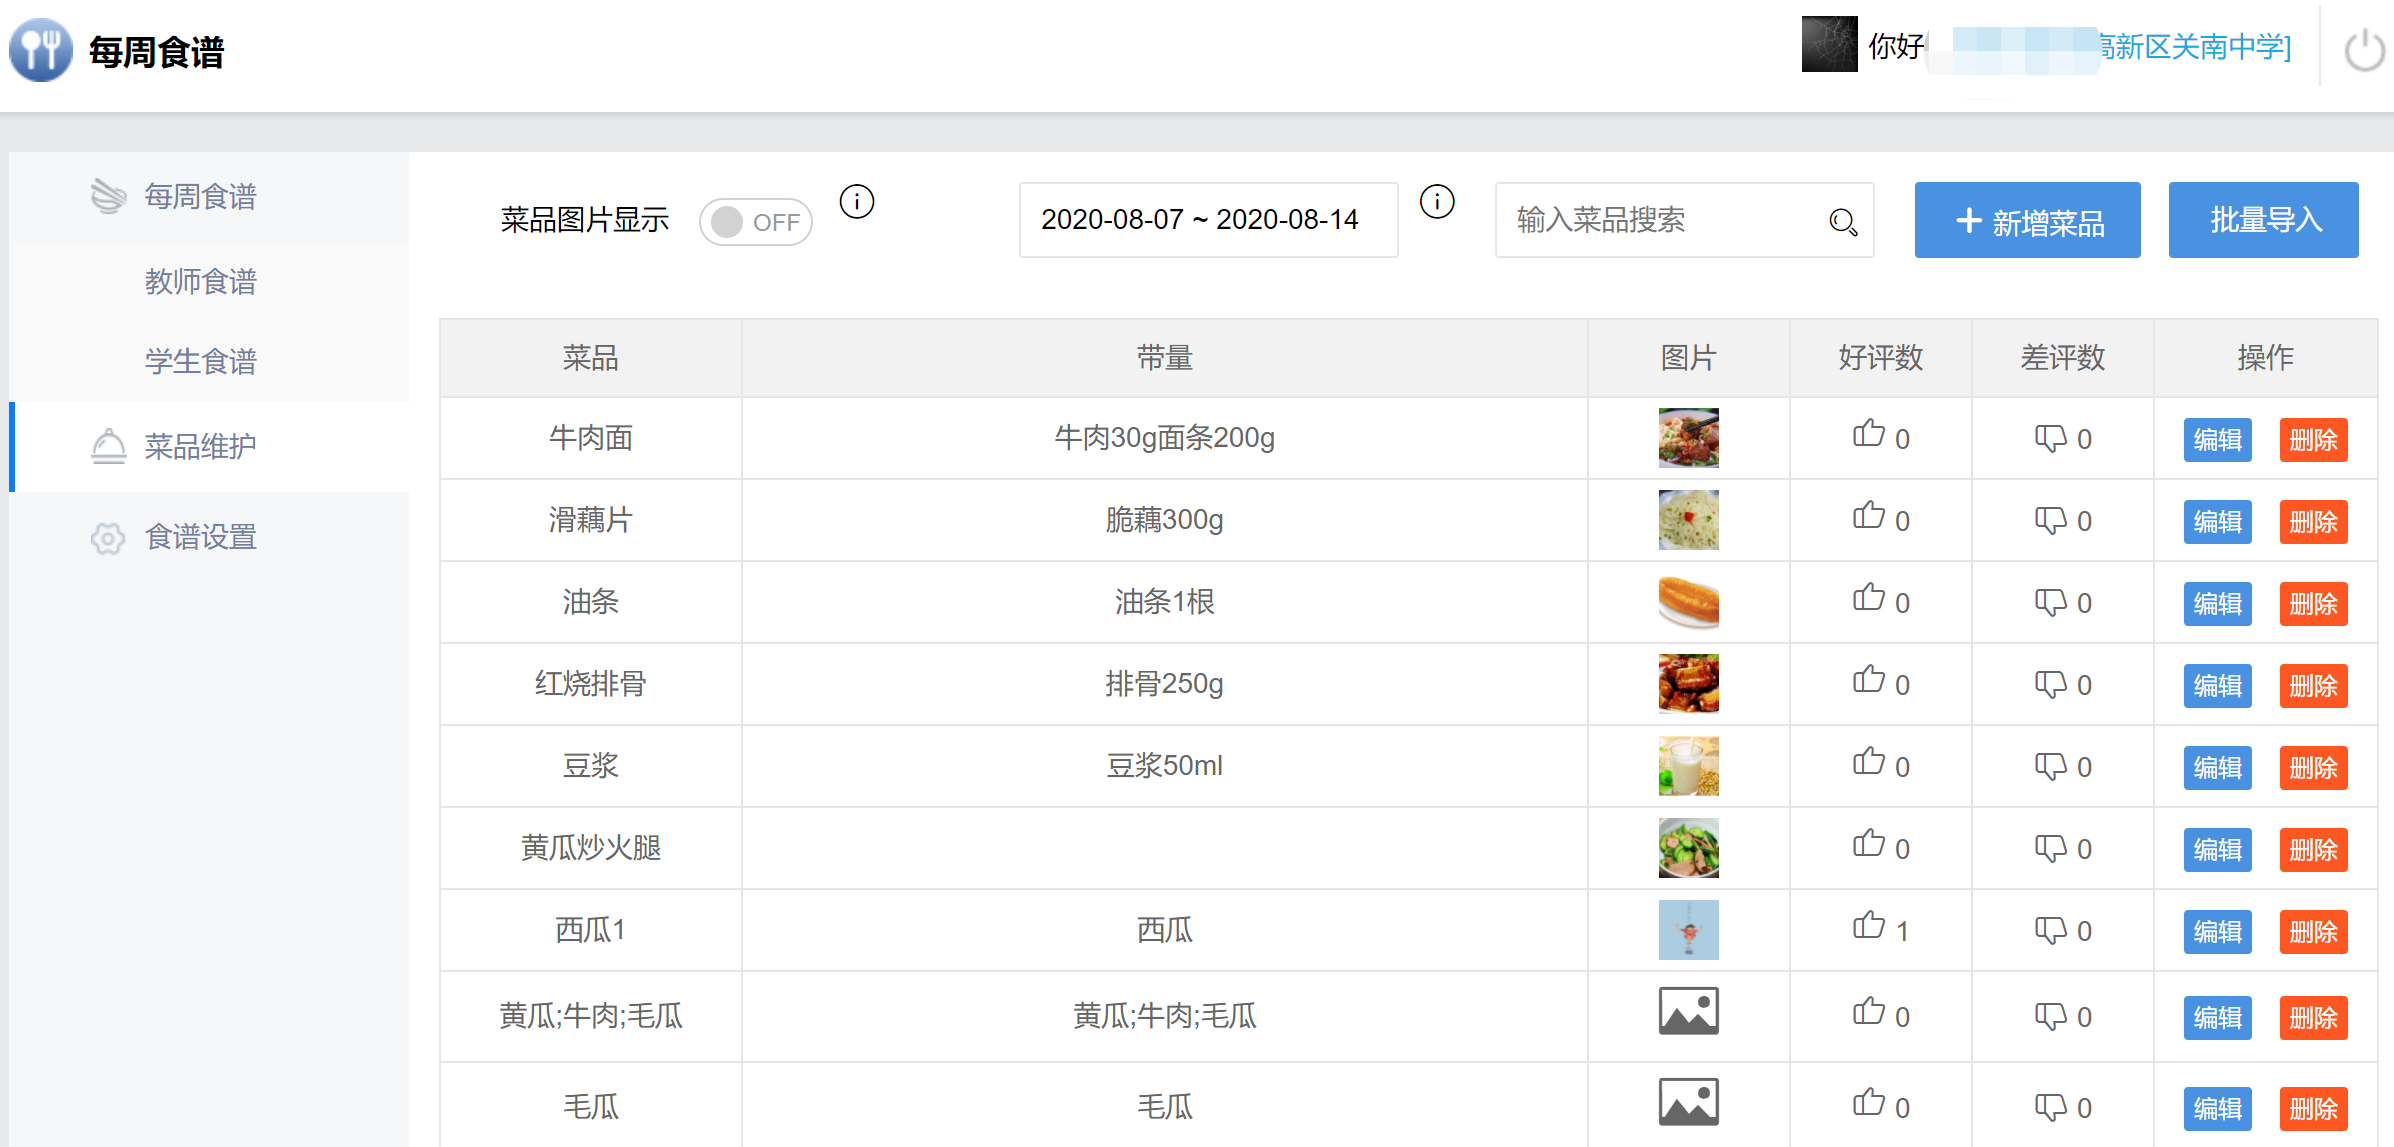The image size is (2394, 1147).
Task: Click the search magnifier icon
Action: pos(1842,221)
